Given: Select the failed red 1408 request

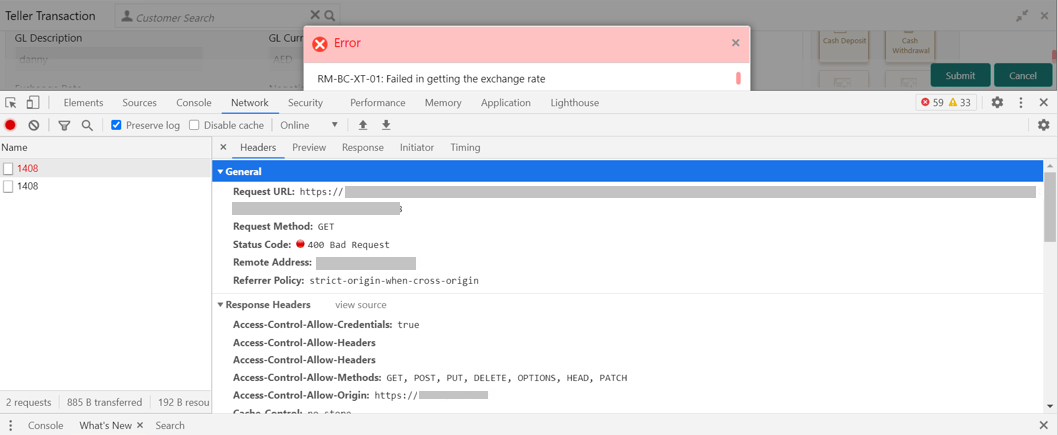Looking at the screenshot, I should pos(105,168).
